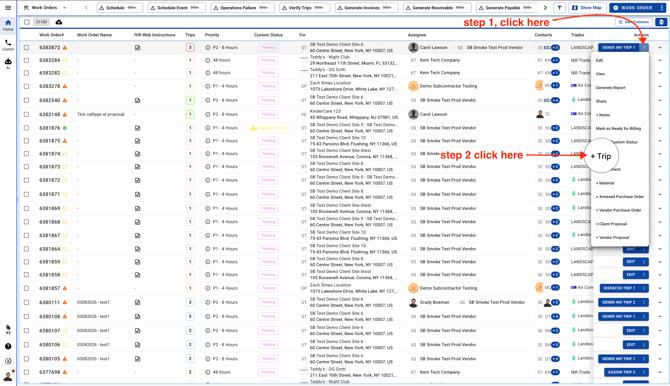
Task: Open the hamburger menu icon
Action: [8, 8]
